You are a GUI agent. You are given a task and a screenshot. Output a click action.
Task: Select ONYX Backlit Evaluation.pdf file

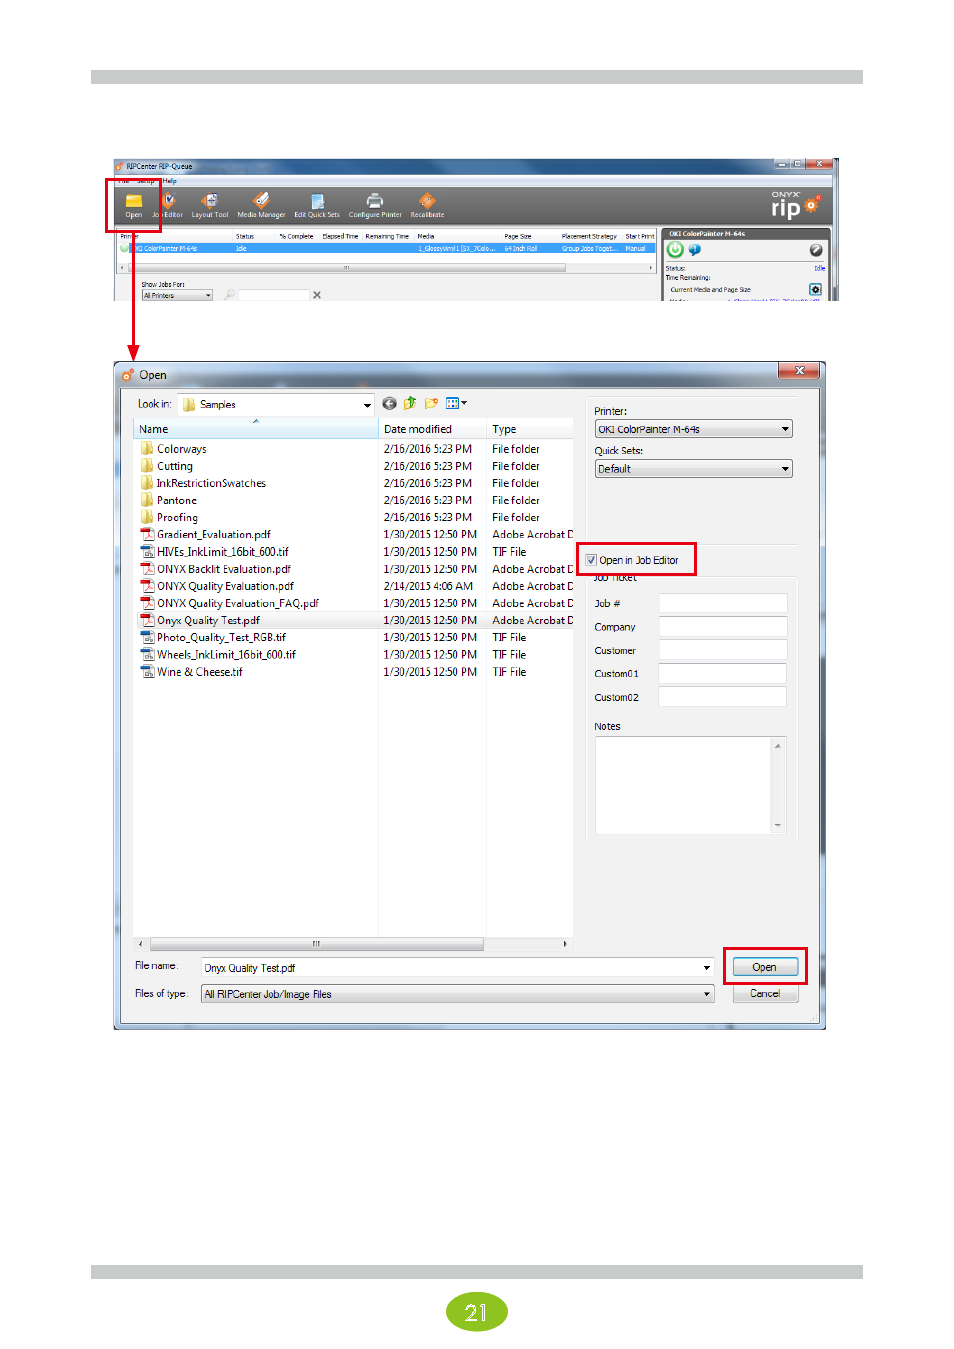point(223,569)
